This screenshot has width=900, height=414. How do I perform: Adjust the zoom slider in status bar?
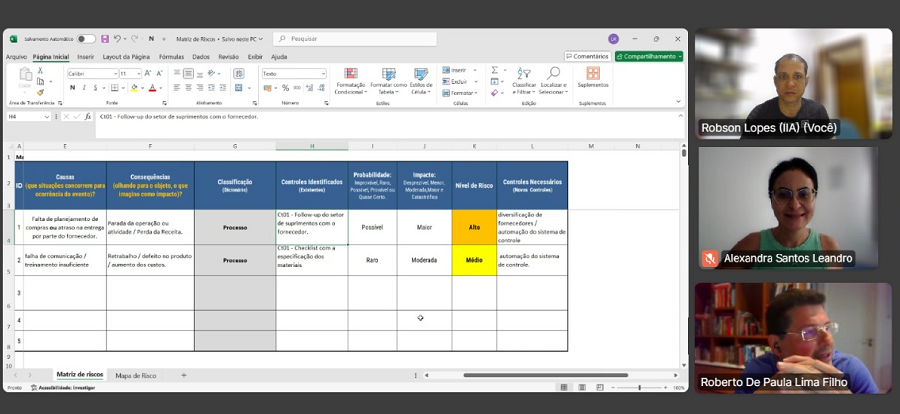(x=640, y=387)
